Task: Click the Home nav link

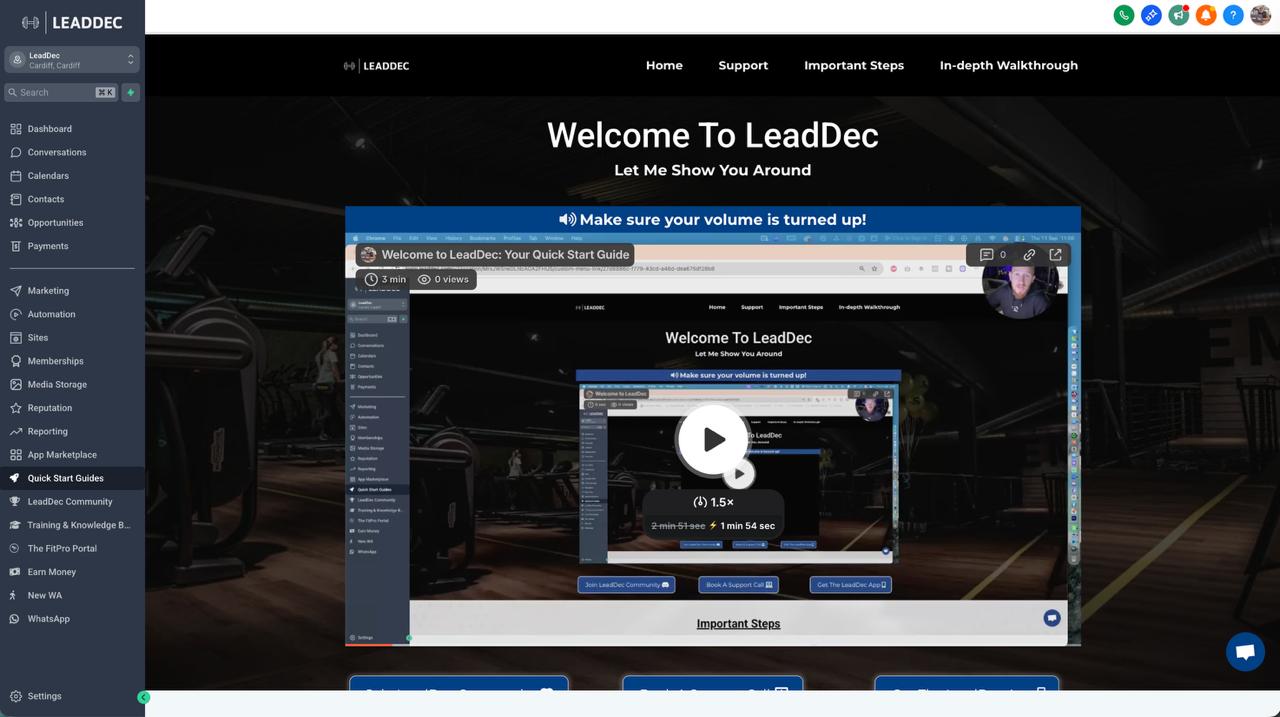Action: click(664, 65)
